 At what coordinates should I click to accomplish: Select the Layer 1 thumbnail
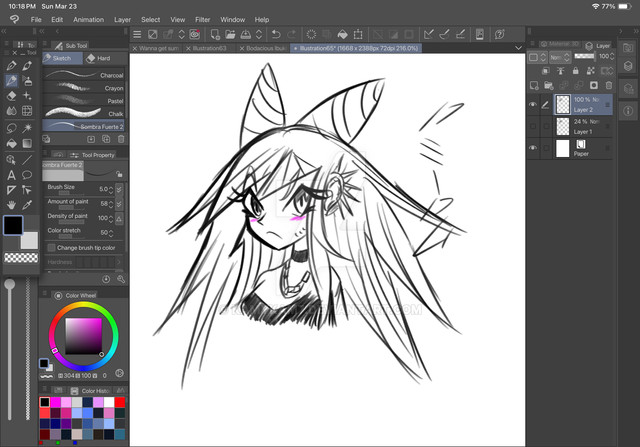[x=561, y=126]
